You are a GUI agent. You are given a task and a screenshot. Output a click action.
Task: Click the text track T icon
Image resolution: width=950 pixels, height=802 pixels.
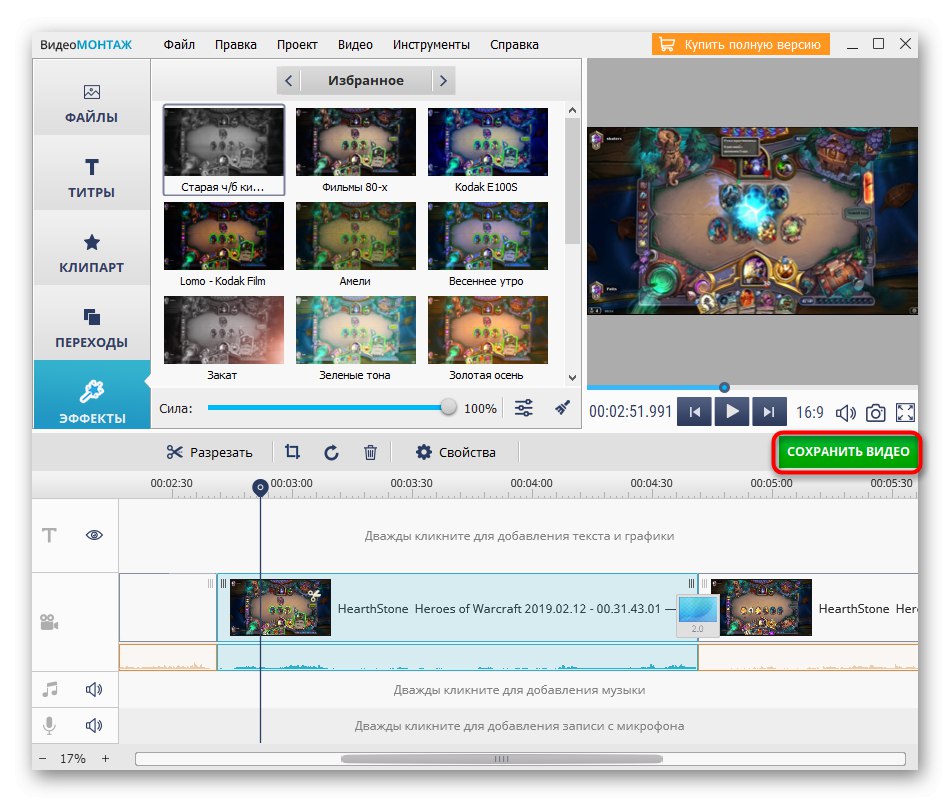click(x=49, y=535)
